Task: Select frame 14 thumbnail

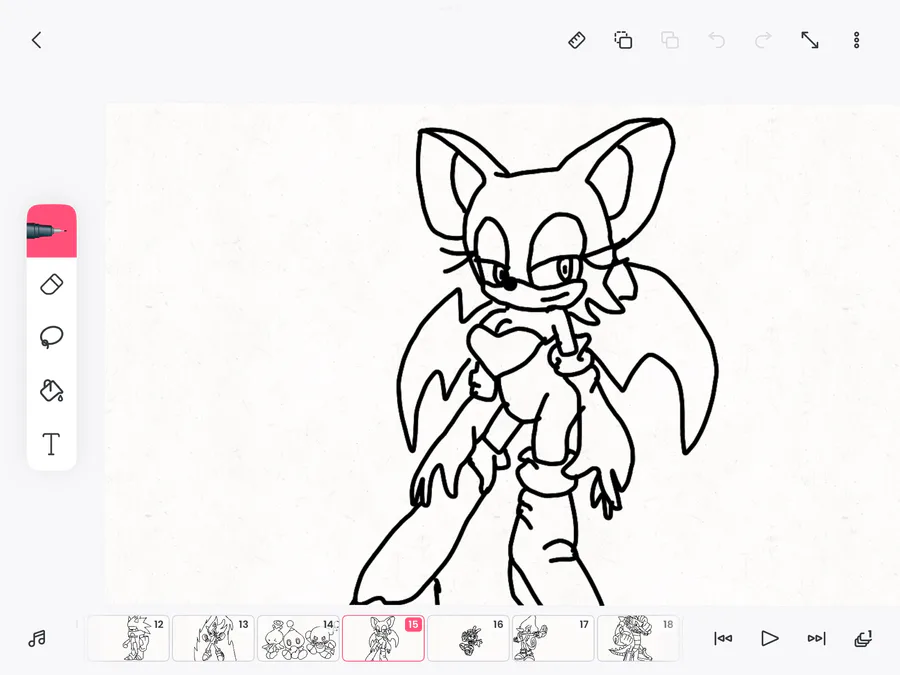Action: 298,638
